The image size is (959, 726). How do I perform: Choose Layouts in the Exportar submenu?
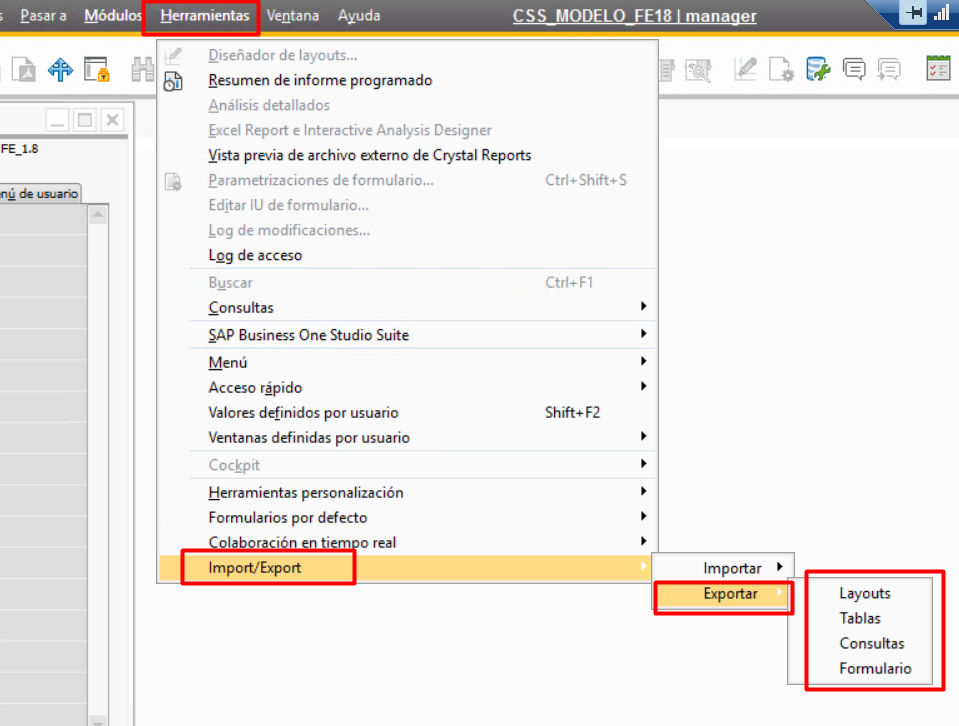point(865,593)
